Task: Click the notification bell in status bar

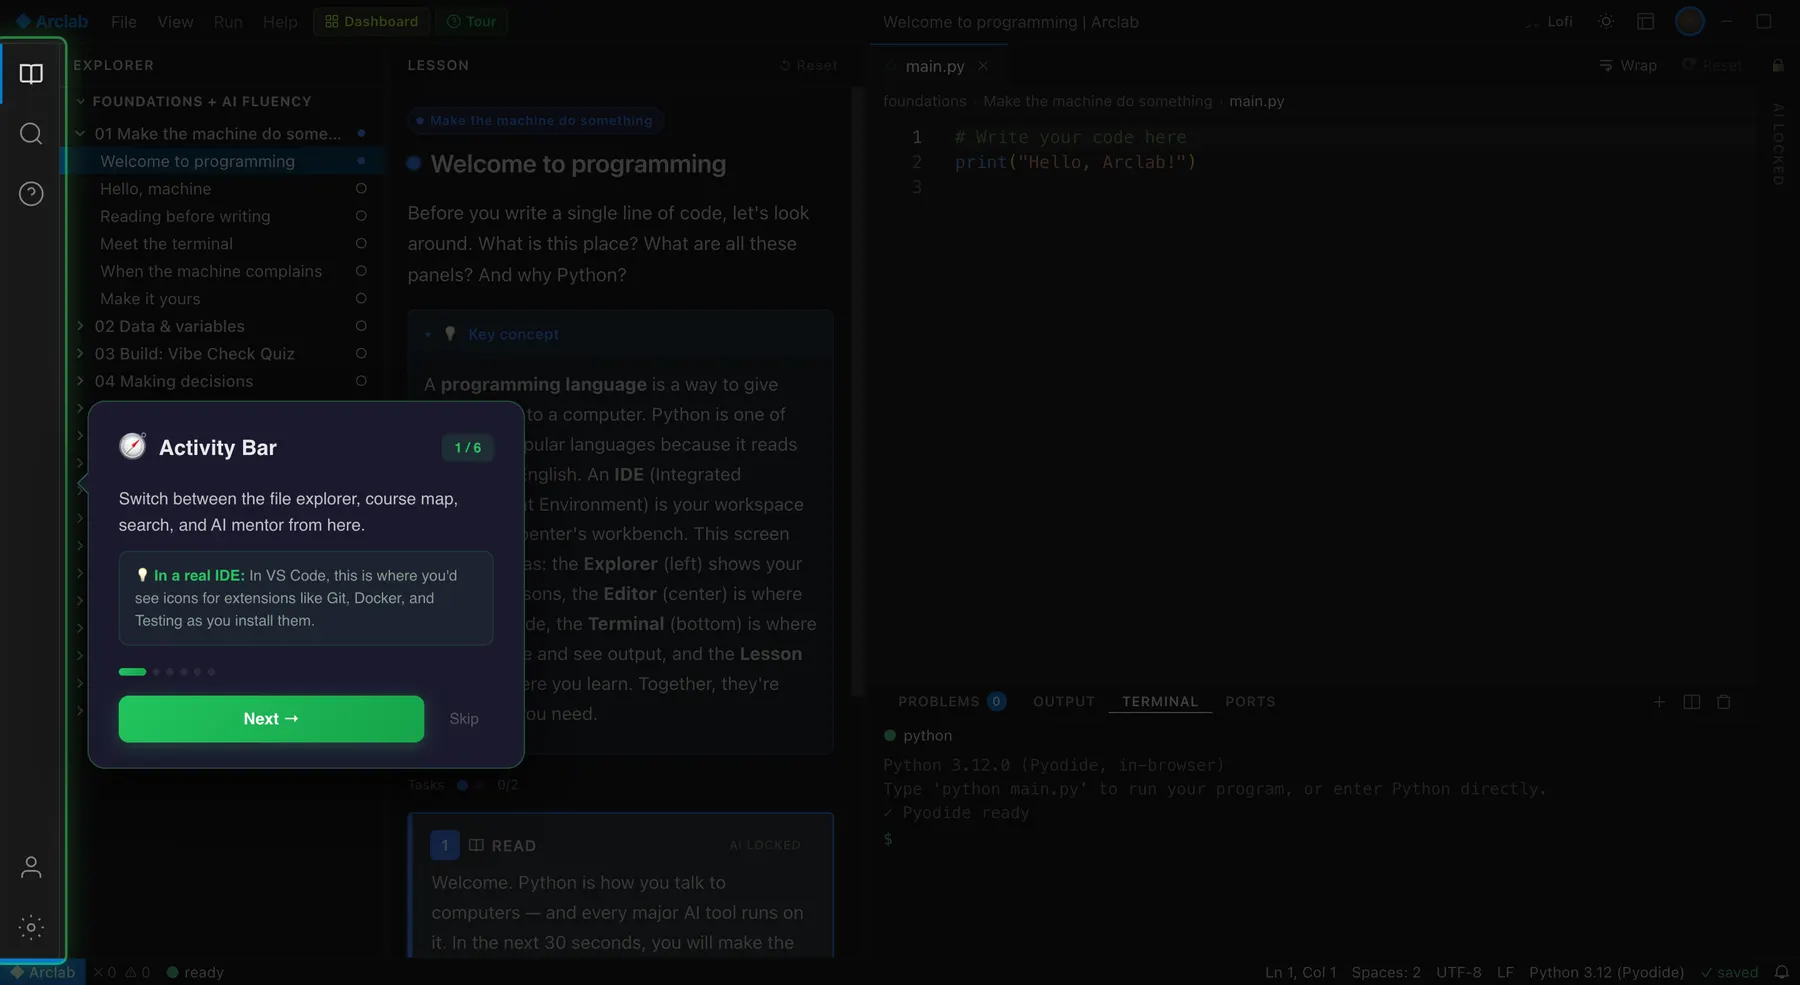Action: click(x=1782, y=972)
